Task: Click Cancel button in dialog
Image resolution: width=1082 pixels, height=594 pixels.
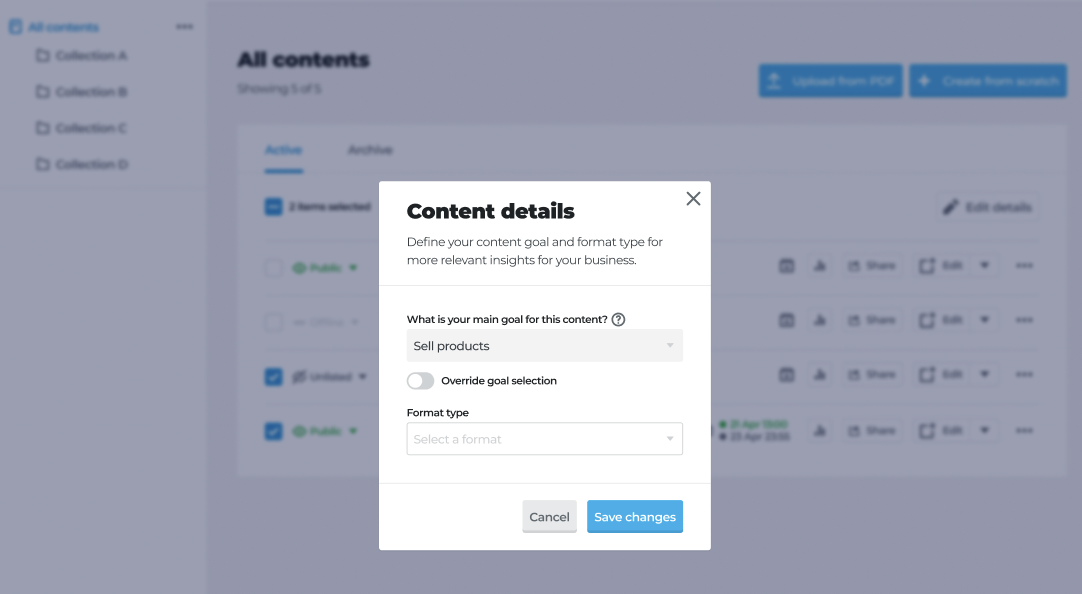Action: [549, 517]
